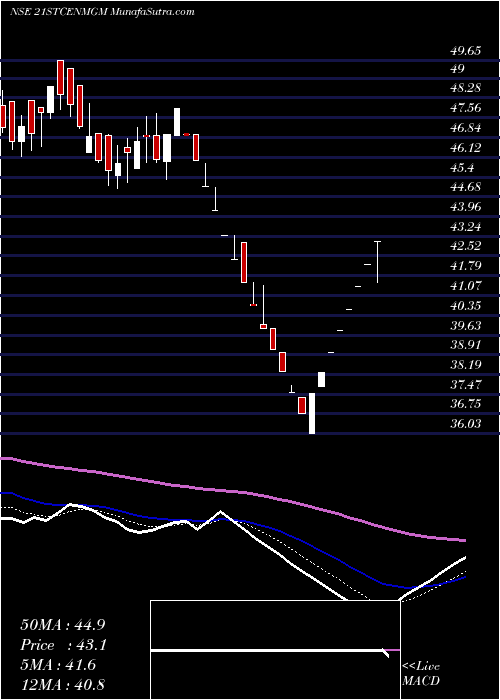
Task: Click inside the Live MACD box
Action: [275, 650]
